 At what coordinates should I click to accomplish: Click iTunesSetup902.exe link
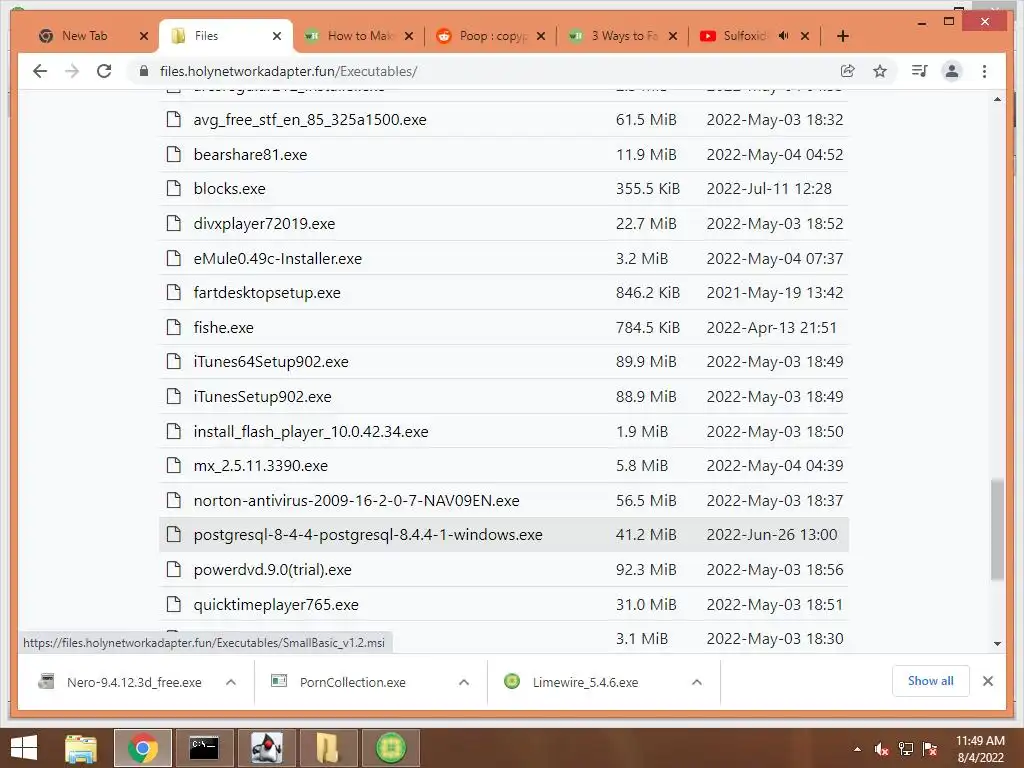pyautogui.click(x=262, y=396)
